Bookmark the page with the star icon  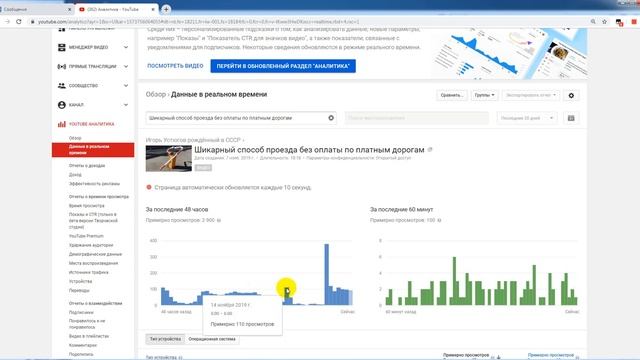[604, 22]
